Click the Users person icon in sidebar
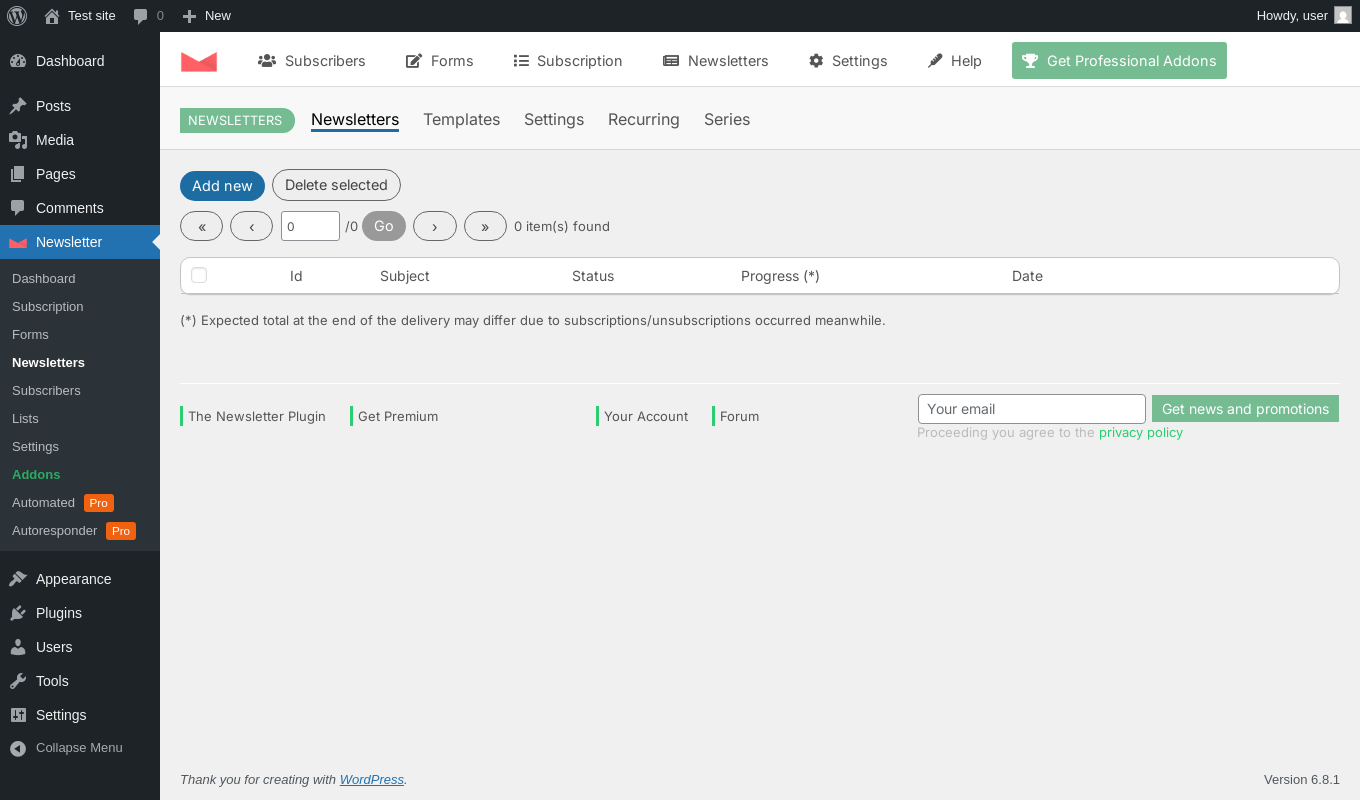Viewport: 1360px width, 800px height. pyautogui.click(x=18, y=647)
